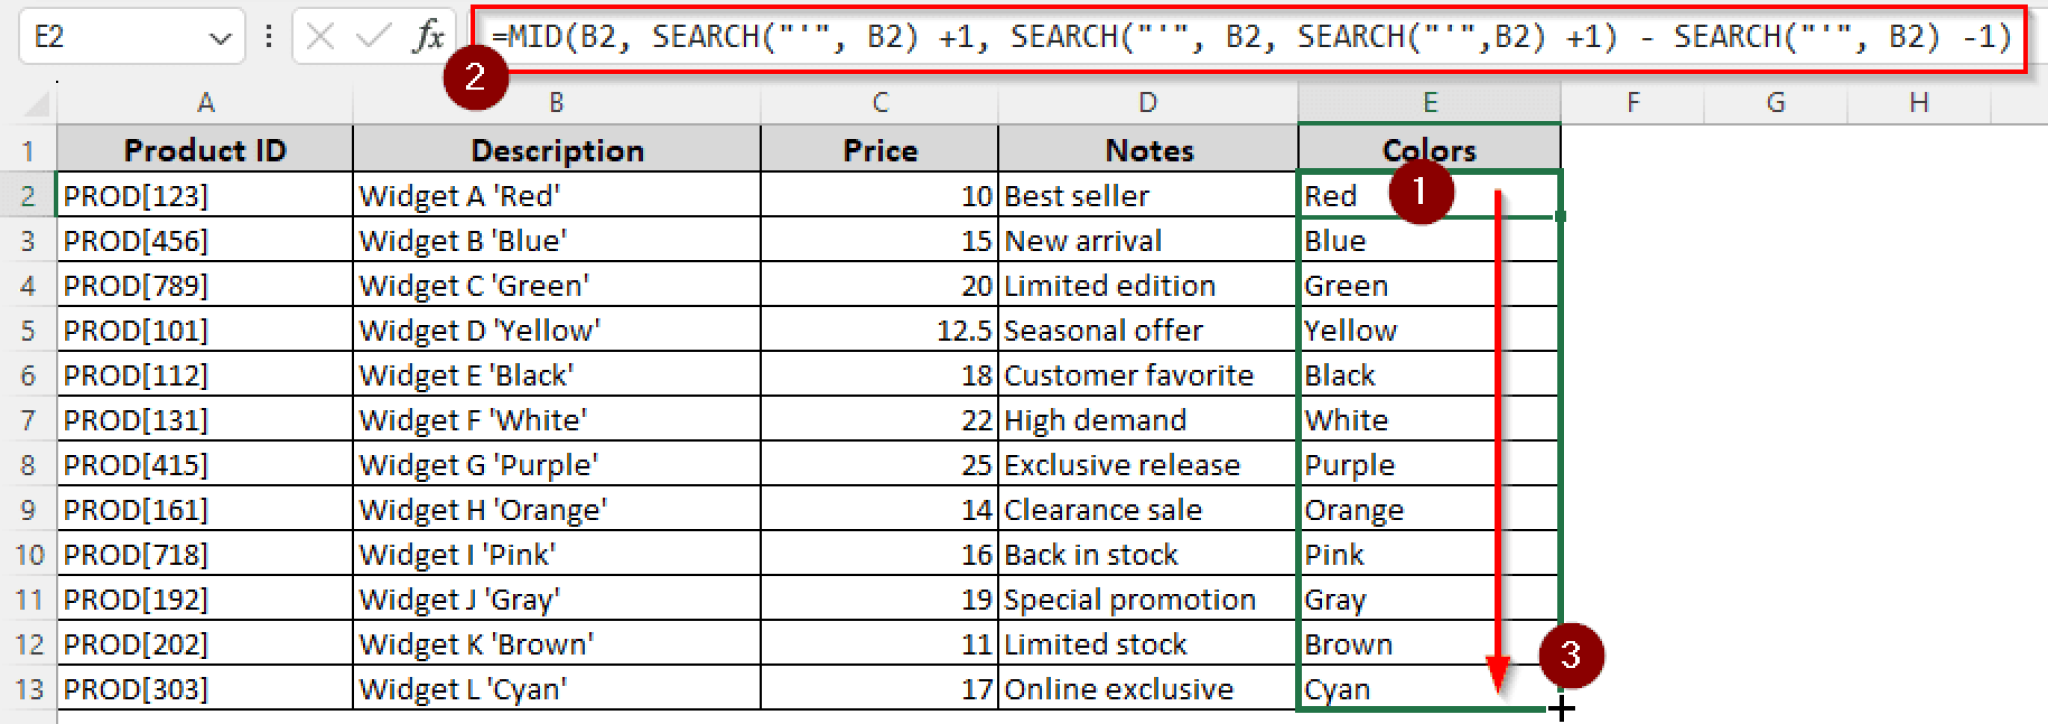Click the fill handle below Cyan cell
Viewport: 2048px width, 724px height.
(1560, 709)
